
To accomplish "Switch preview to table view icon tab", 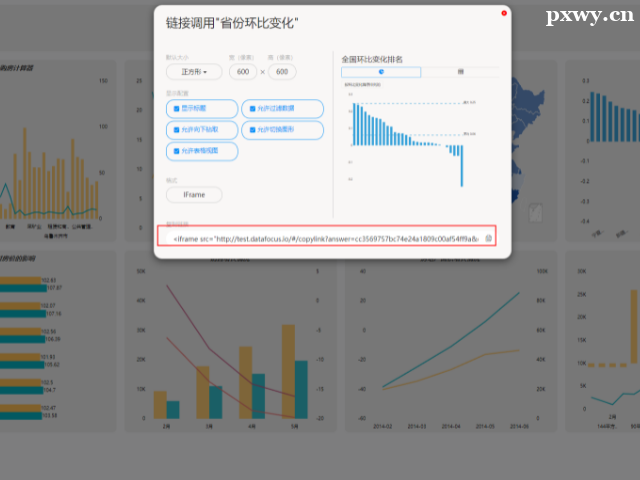I will click(460, 73).
